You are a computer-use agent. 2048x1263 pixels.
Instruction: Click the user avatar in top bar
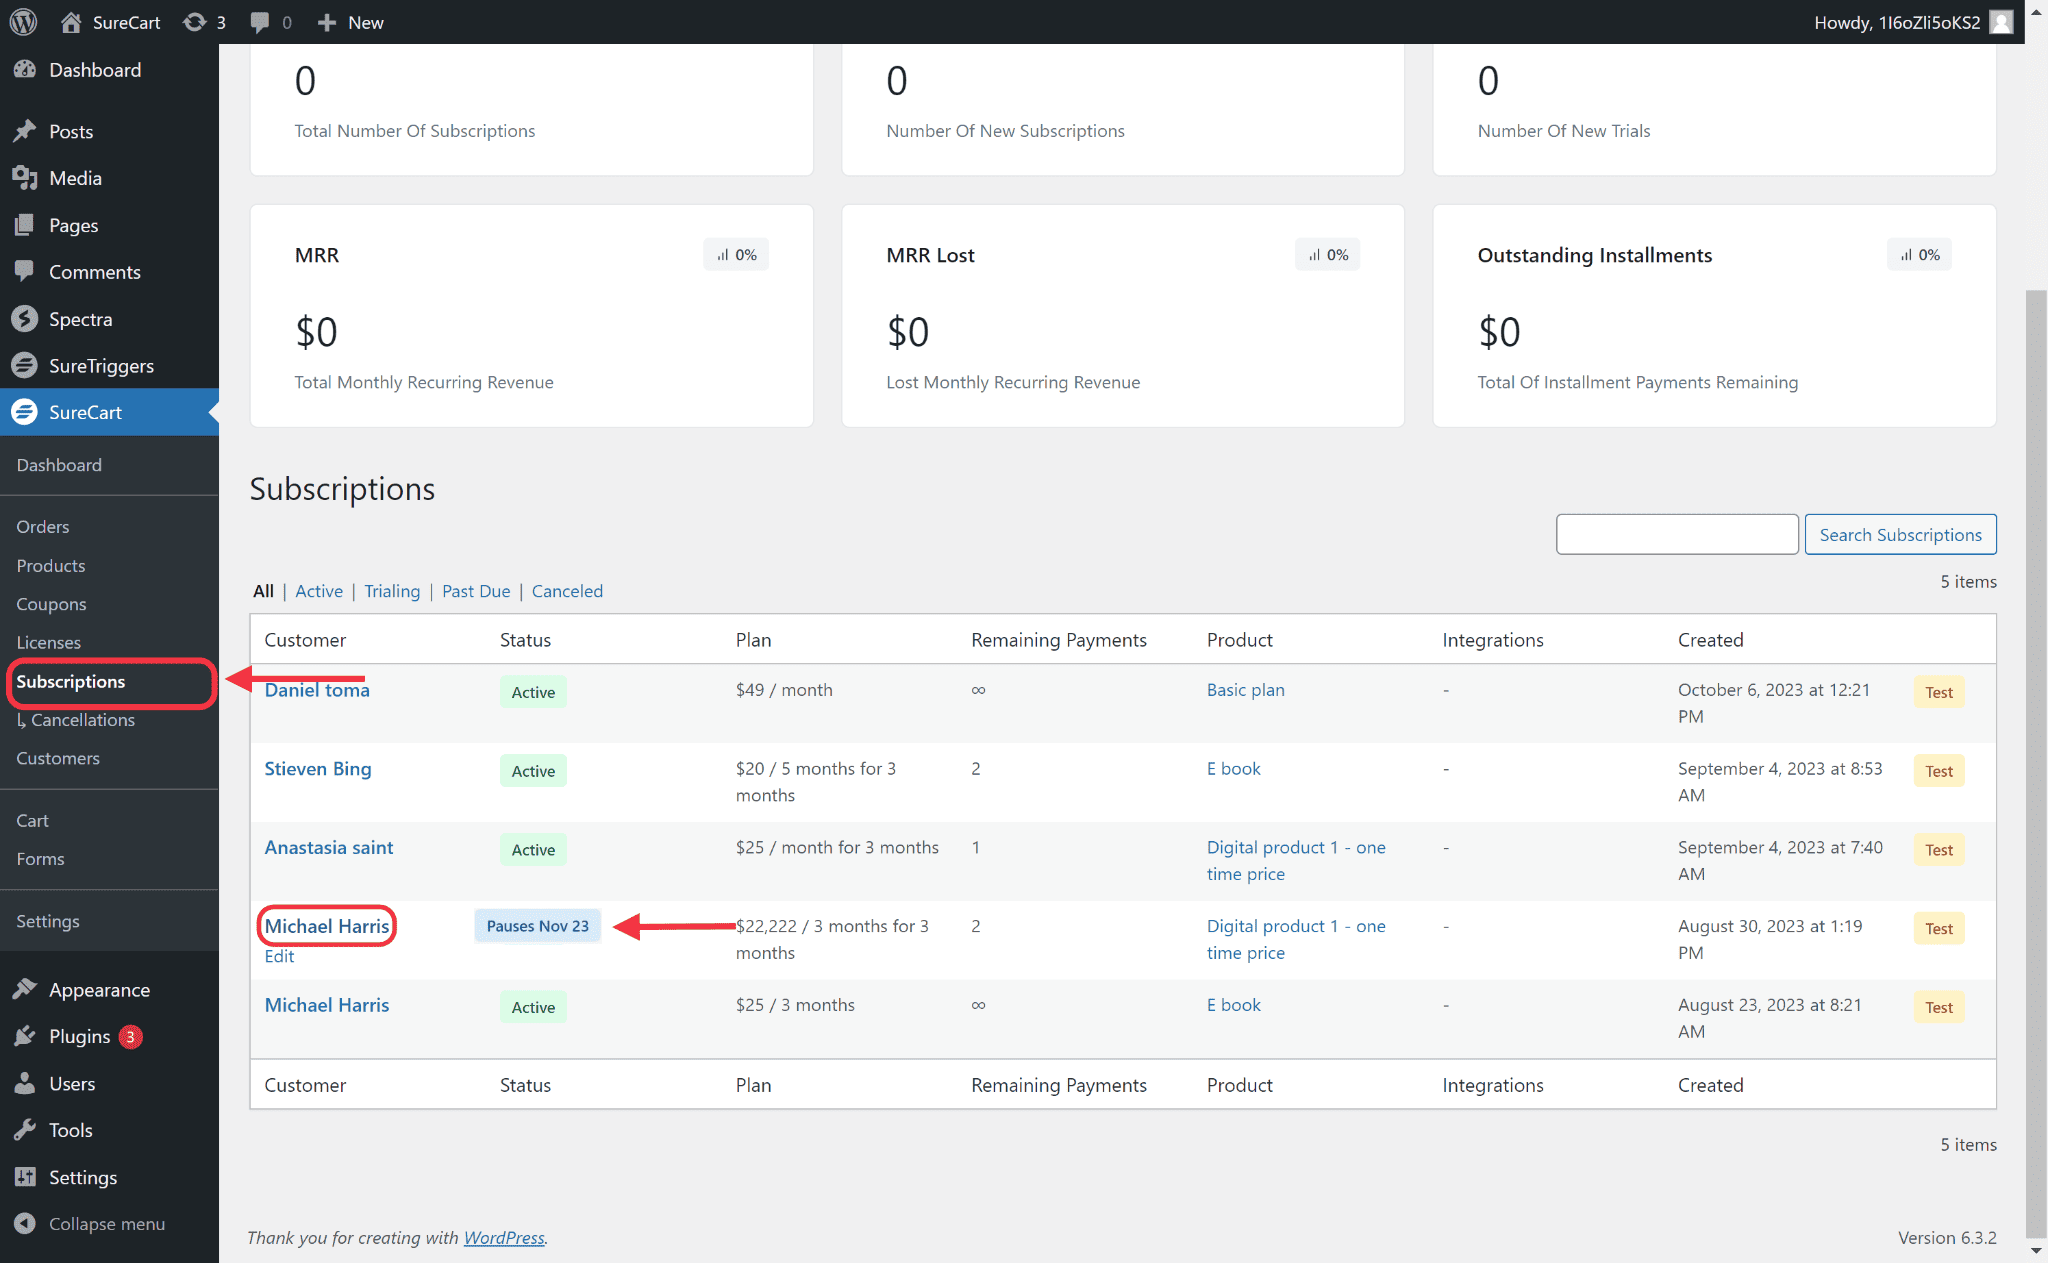2001,22
